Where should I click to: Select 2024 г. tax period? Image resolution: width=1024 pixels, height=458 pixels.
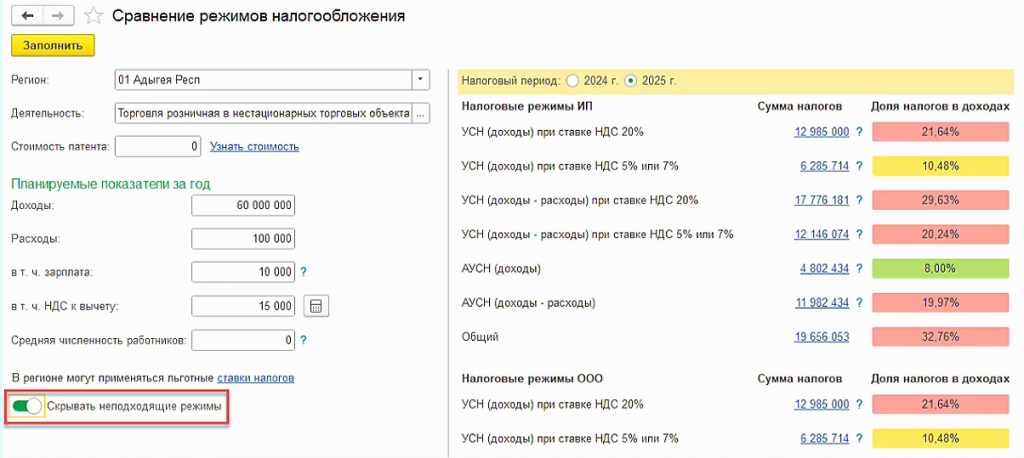[572, 80]
